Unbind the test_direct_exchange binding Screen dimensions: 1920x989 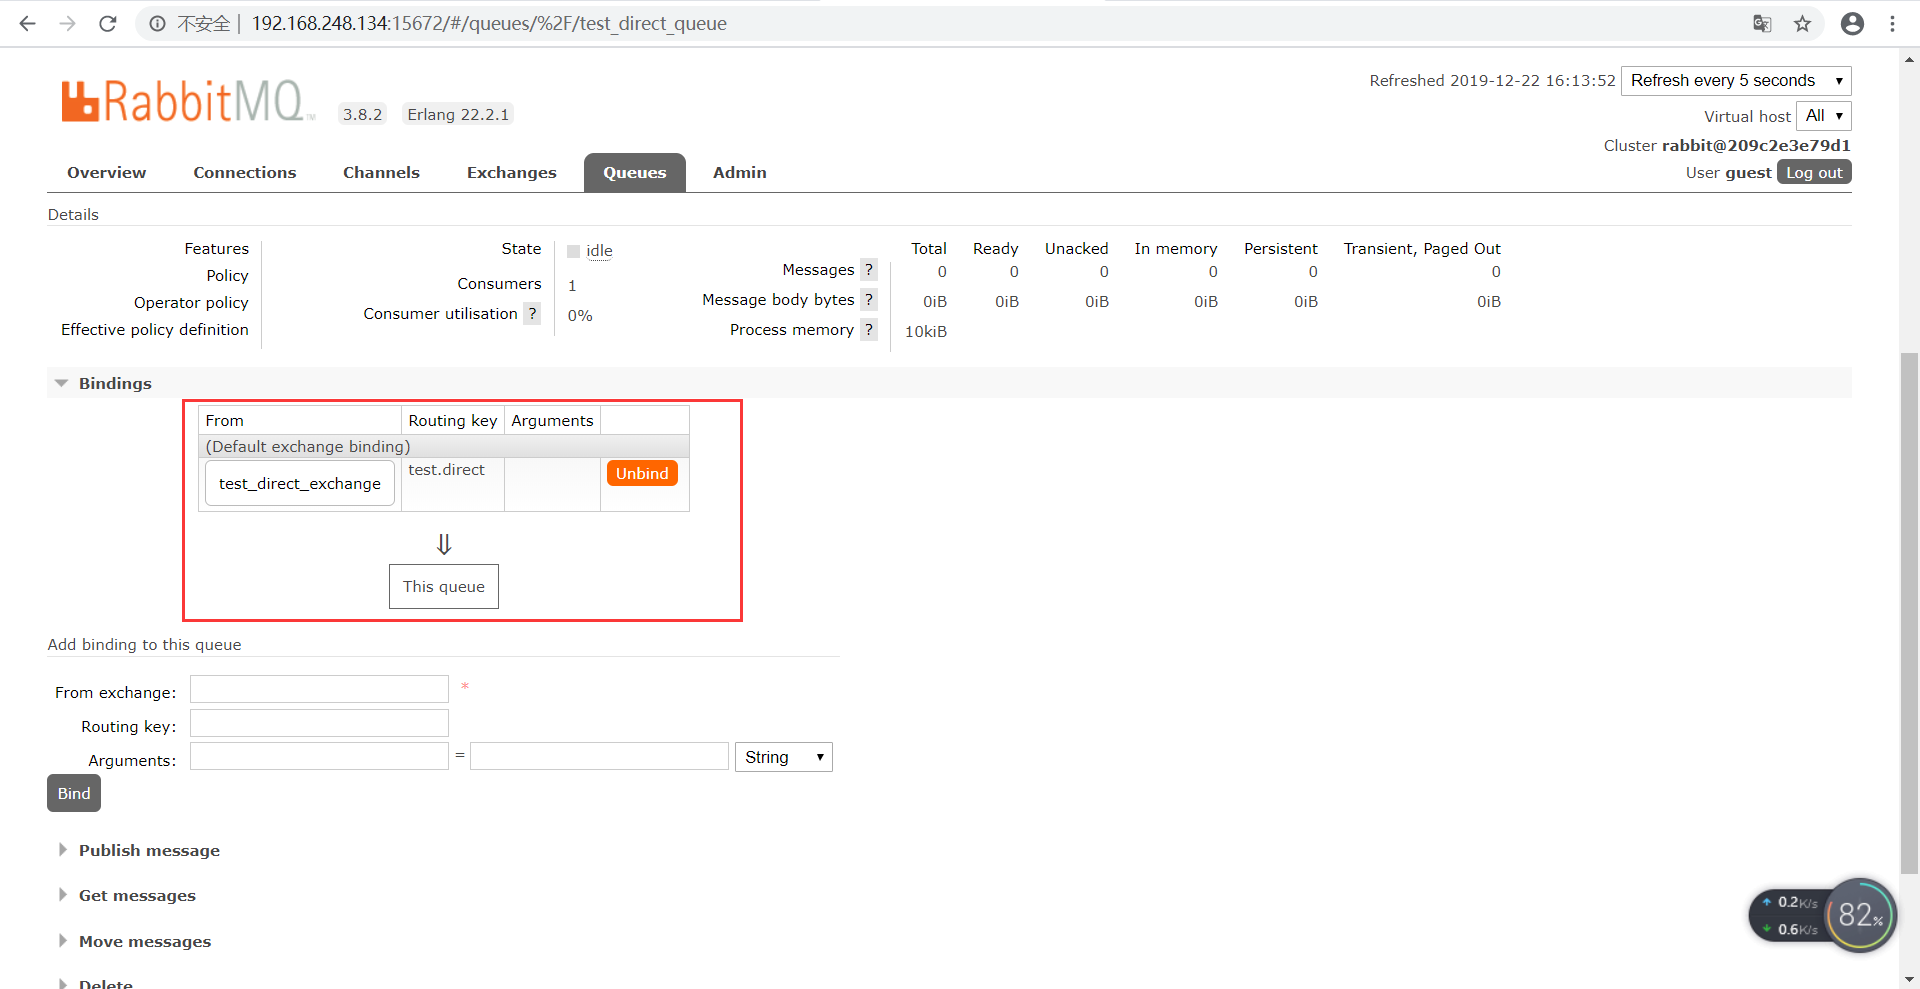[642, 473]
